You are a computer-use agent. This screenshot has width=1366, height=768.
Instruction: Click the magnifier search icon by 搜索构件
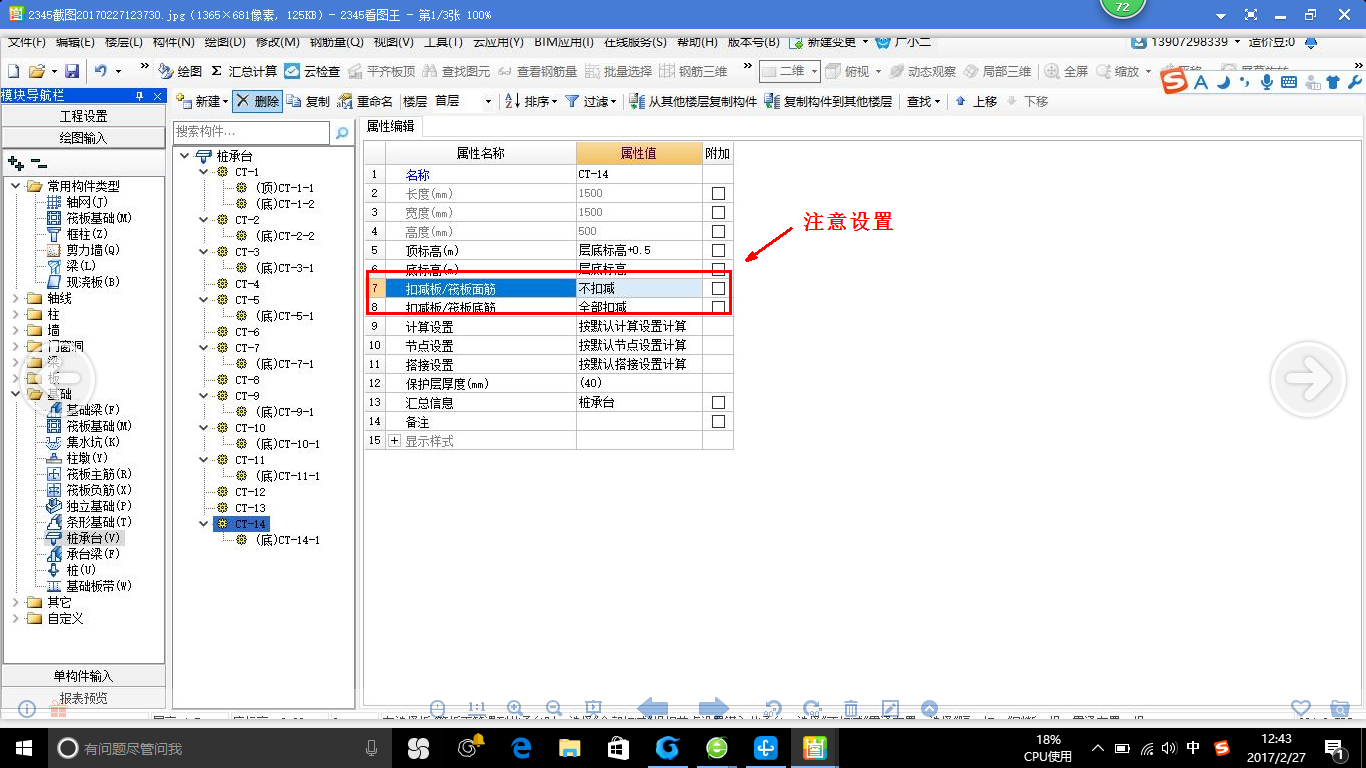coord(342,132)
